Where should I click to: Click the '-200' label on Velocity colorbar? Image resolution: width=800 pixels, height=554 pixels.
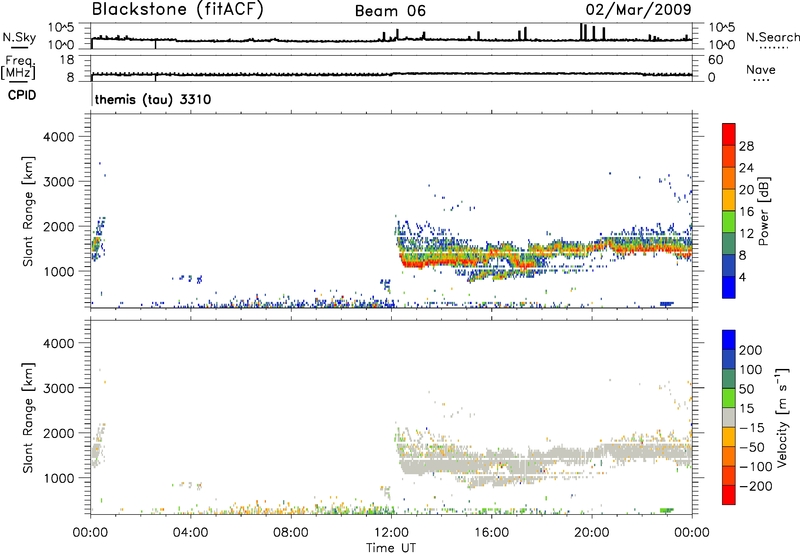[x=756, y=486]
